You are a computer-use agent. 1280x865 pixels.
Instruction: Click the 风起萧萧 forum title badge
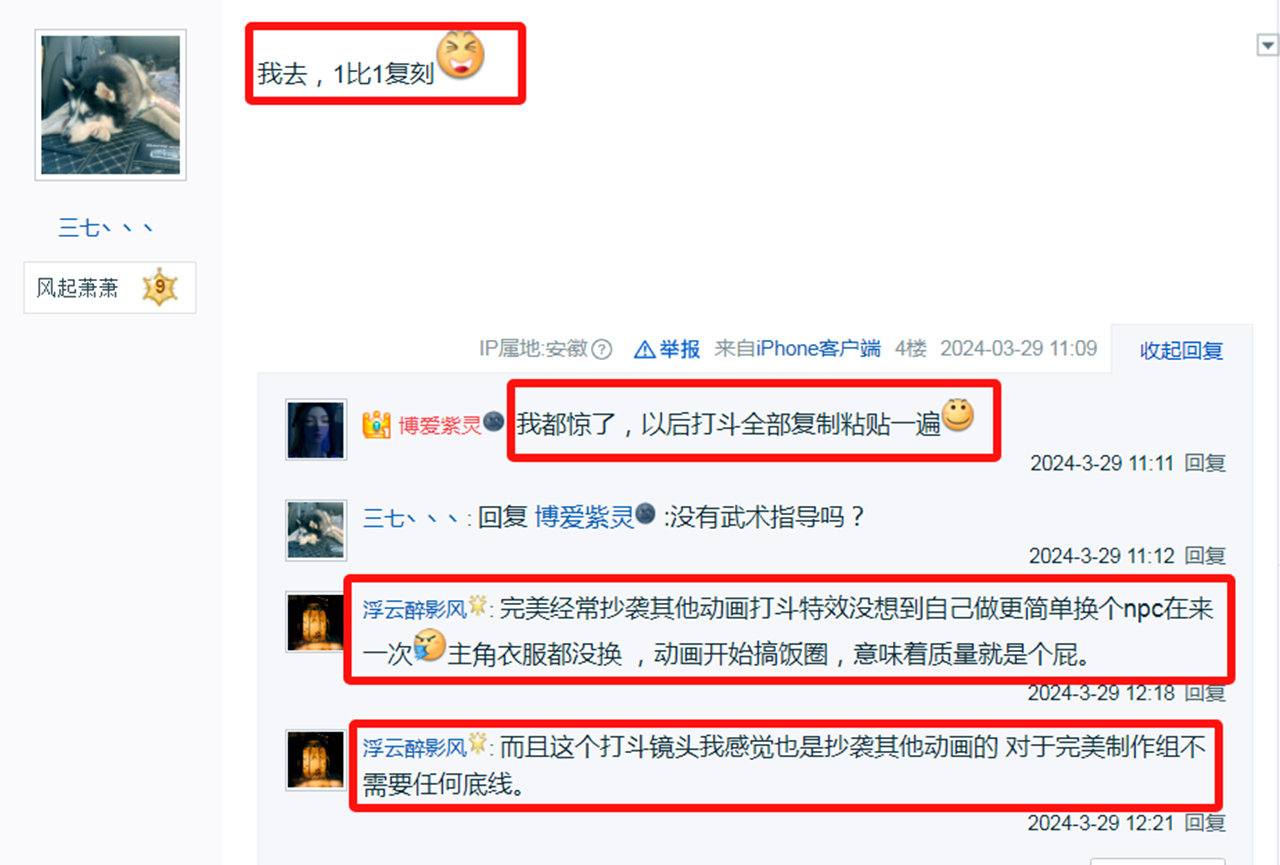point(110,288)
